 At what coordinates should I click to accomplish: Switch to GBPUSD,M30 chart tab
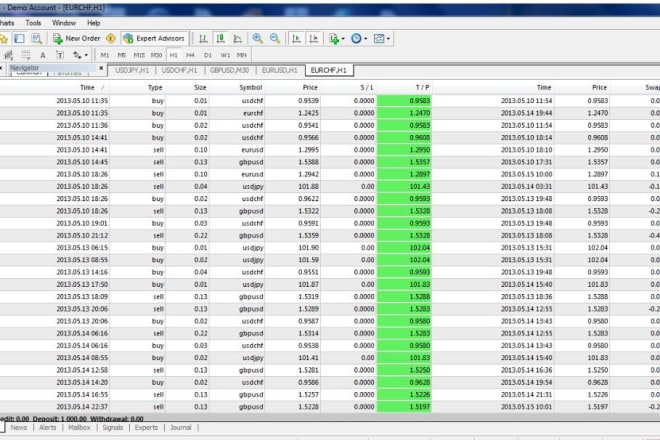[229, 70]
